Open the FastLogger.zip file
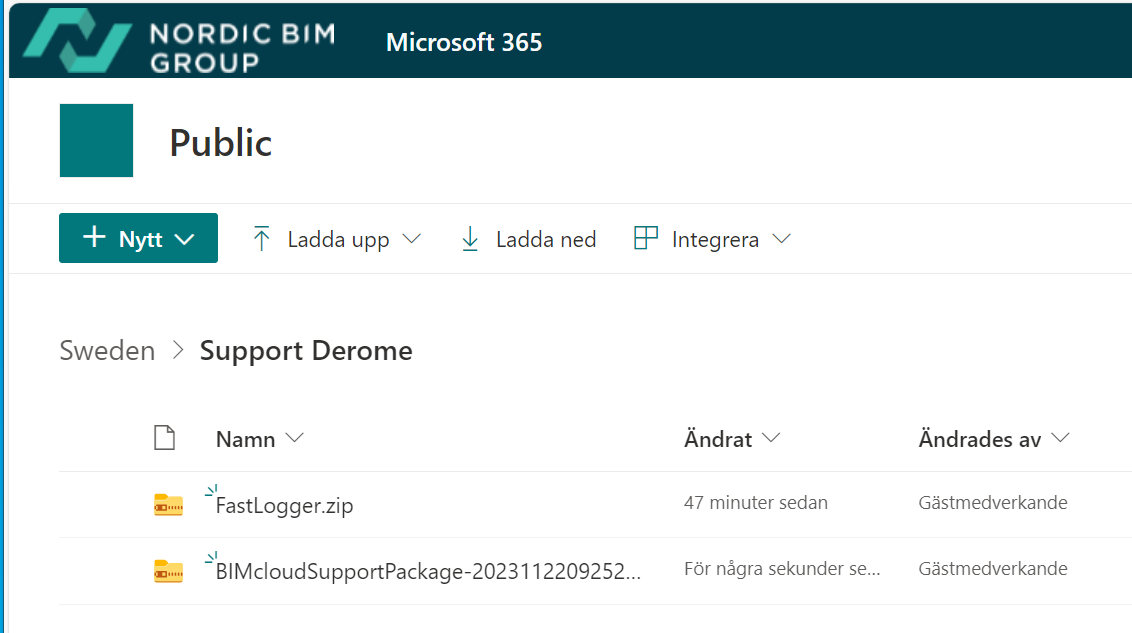Screen dimensions: 1132x633 coord(285,506)
